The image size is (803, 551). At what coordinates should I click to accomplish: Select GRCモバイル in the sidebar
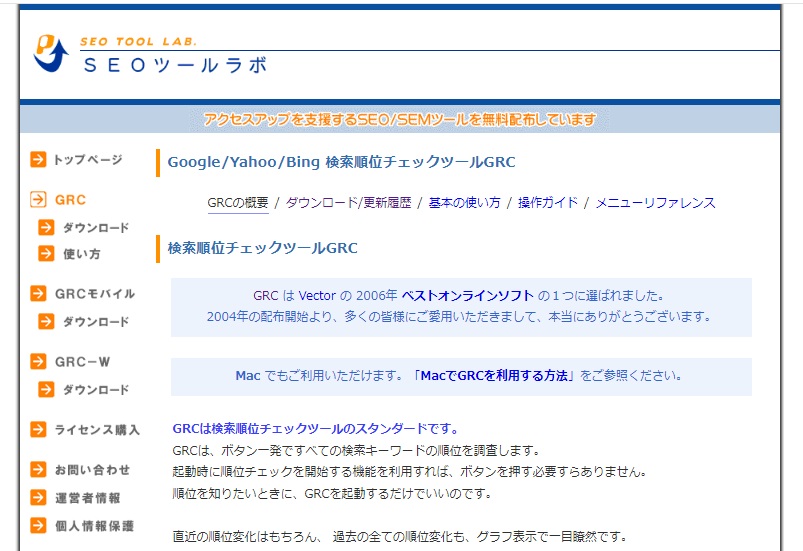[95, 294]
